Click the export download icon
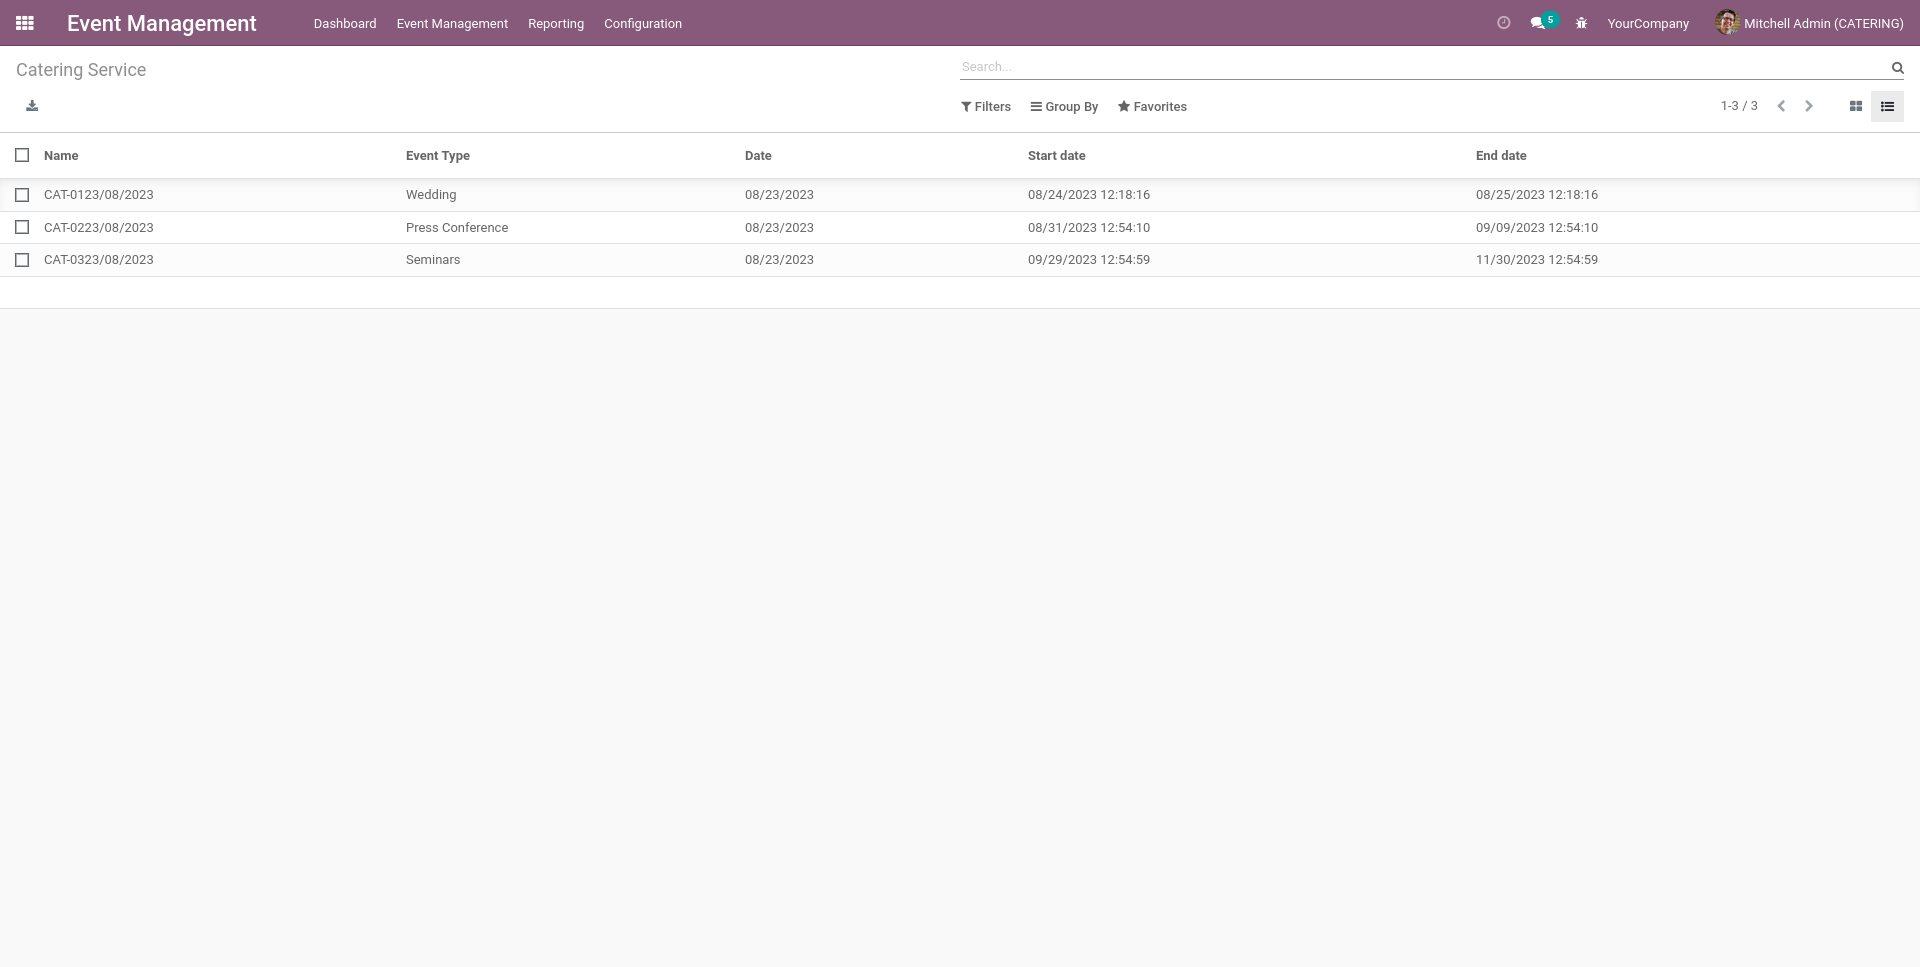 (32, 106)
